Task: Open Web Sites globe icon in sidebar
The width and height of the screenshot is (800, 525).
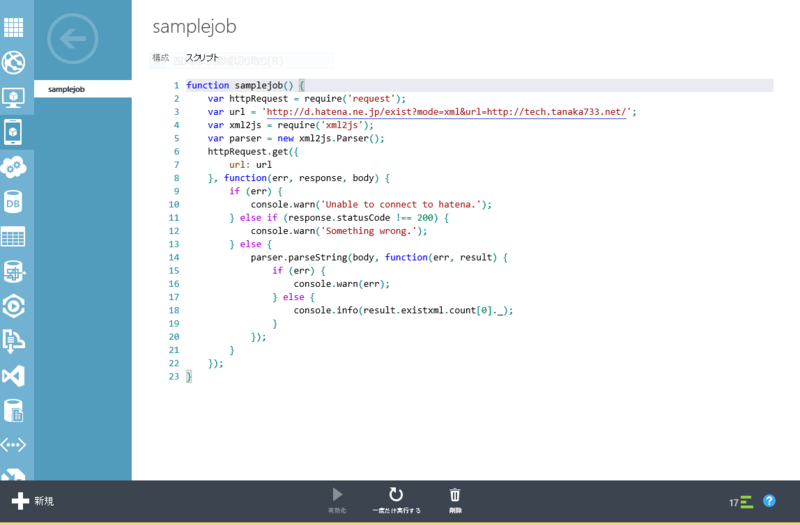Action: pyautogui.click(x=13, y=62)
